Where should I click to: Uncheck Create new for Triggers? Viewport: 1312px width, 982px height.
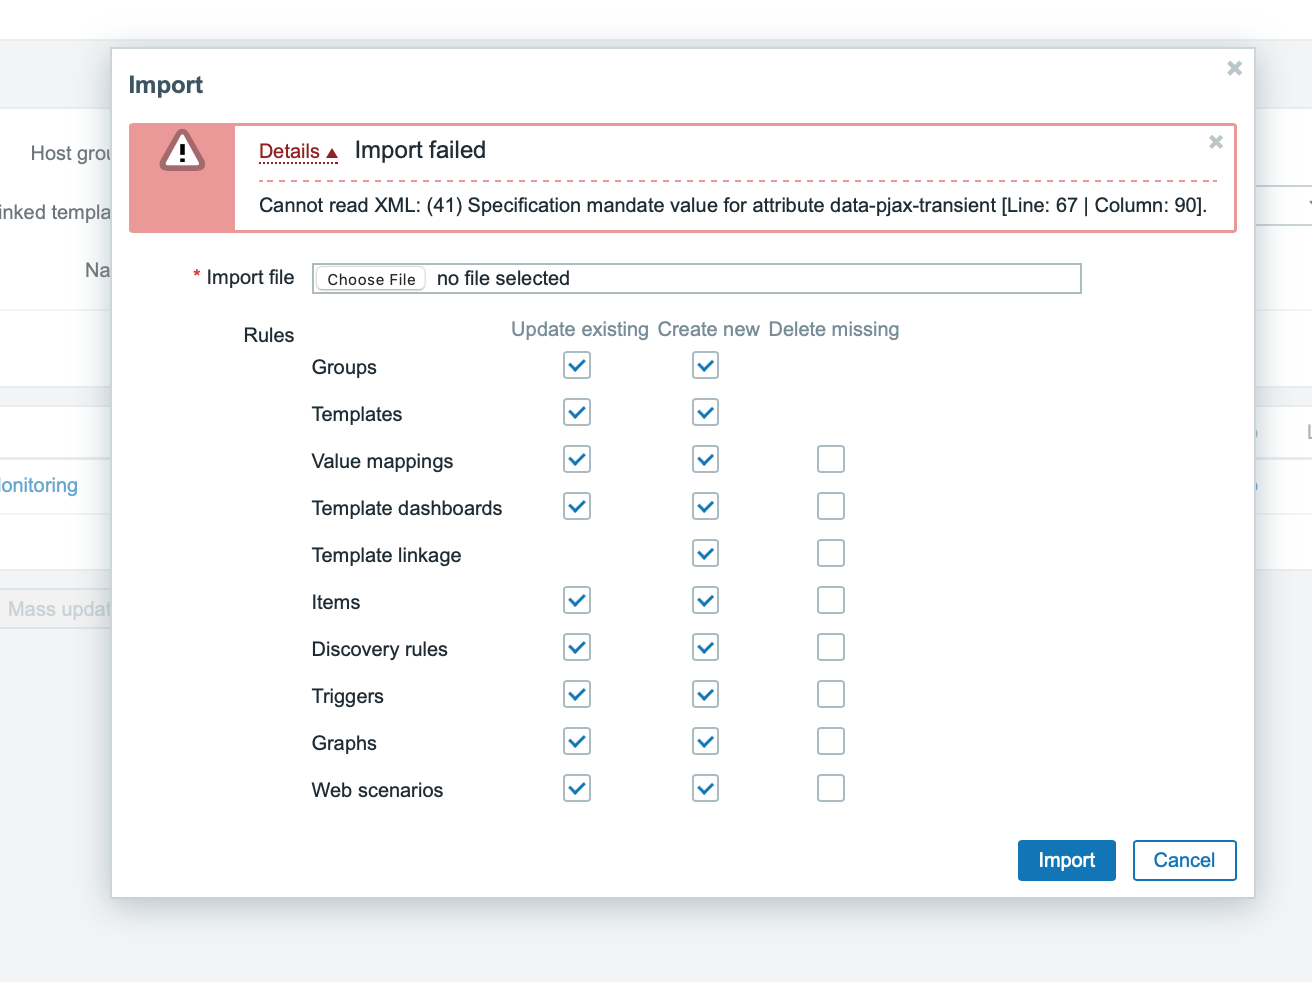(705, 695)
